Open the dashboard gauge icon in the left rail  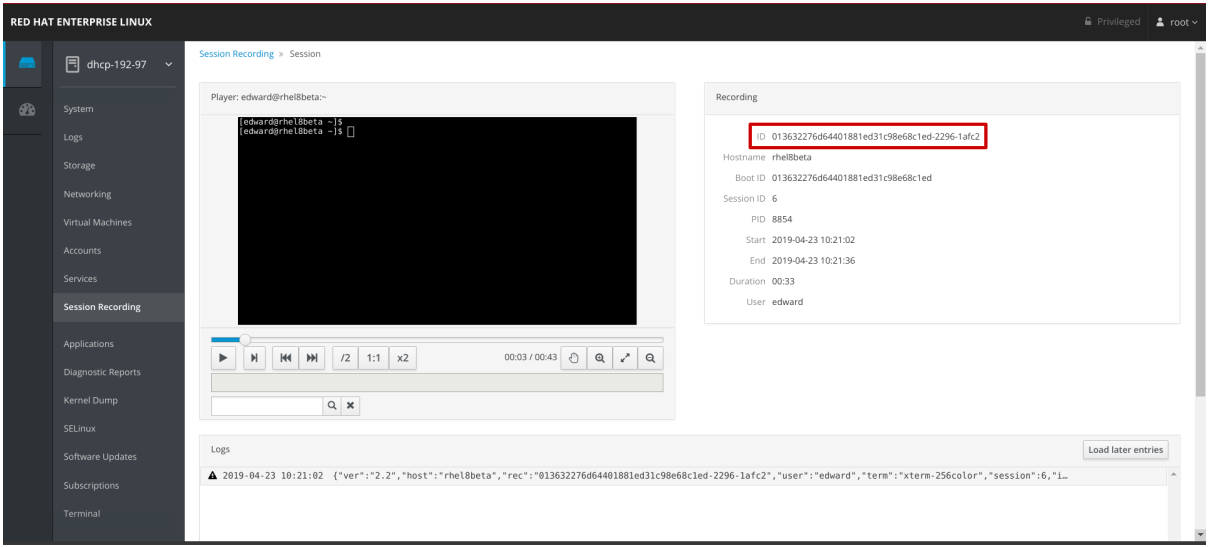click(x=27, y=110)
